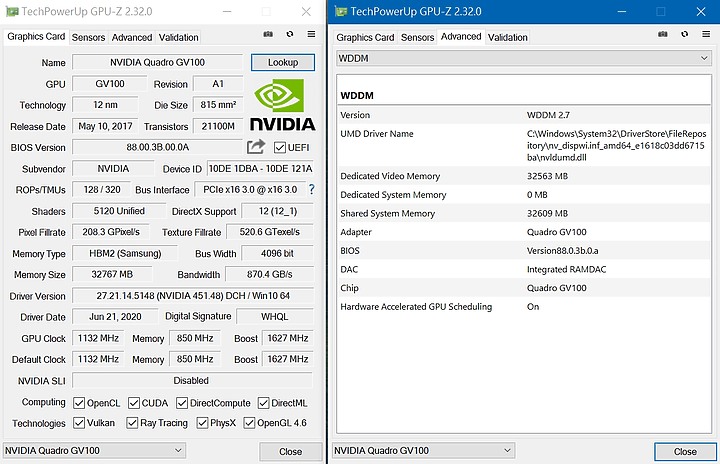
Task: Click the Digital Signature WHQL field
Action: tap(275, 317)
